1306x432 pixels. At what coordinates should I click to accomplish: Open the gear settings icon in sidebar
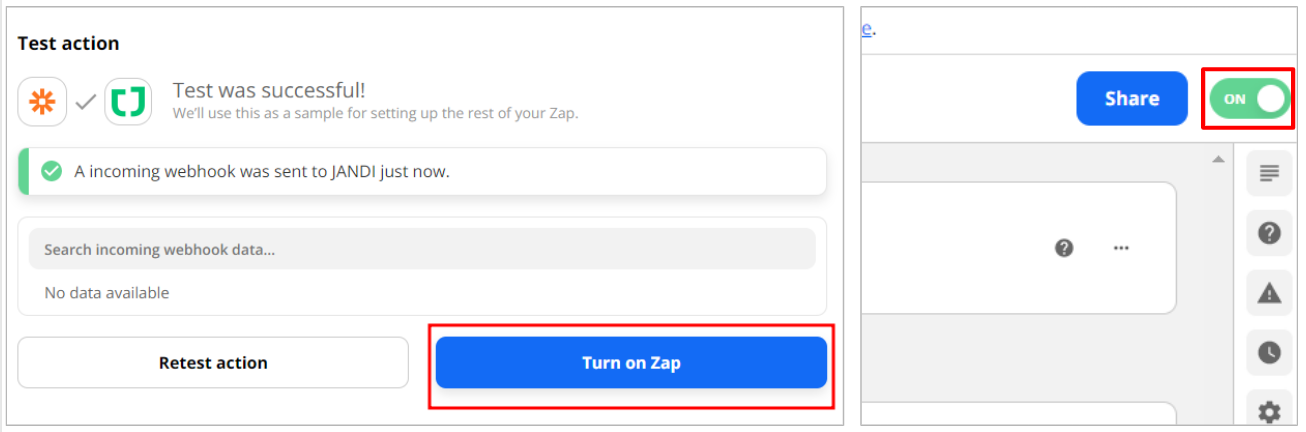tap(1269, 410)
